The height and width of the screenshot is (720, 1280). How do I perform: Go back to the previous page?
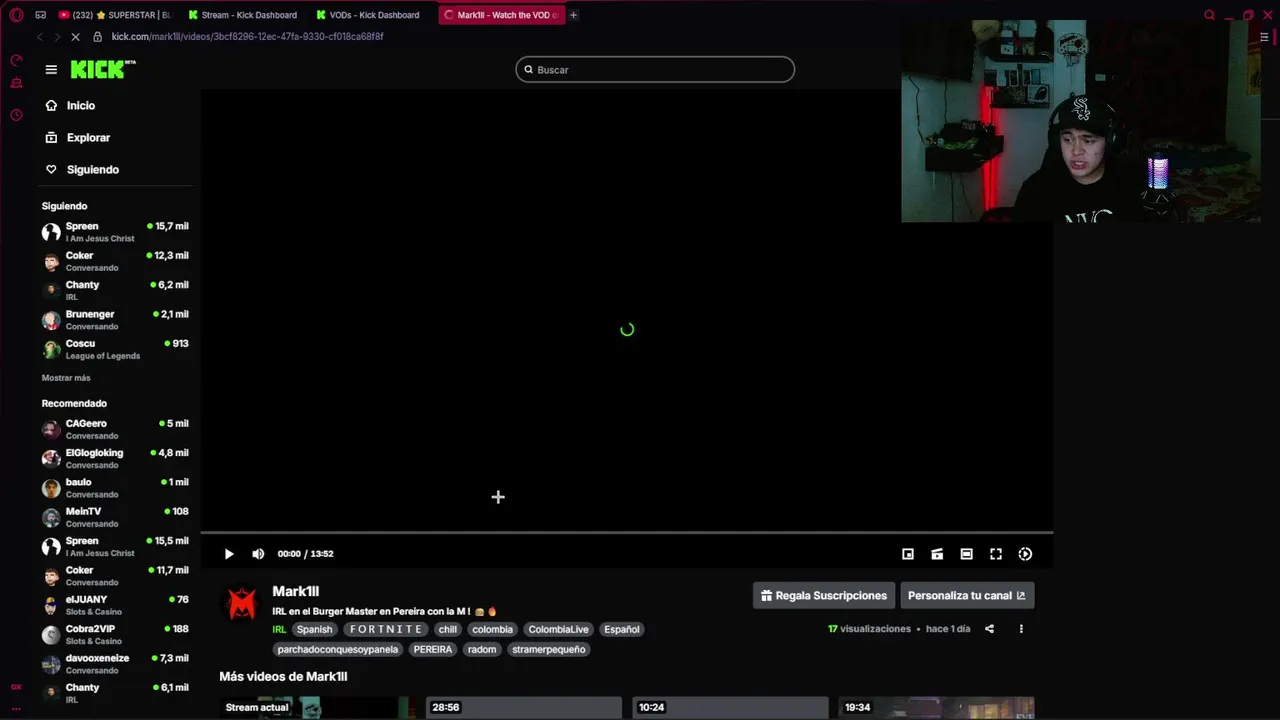click(40, 37)
